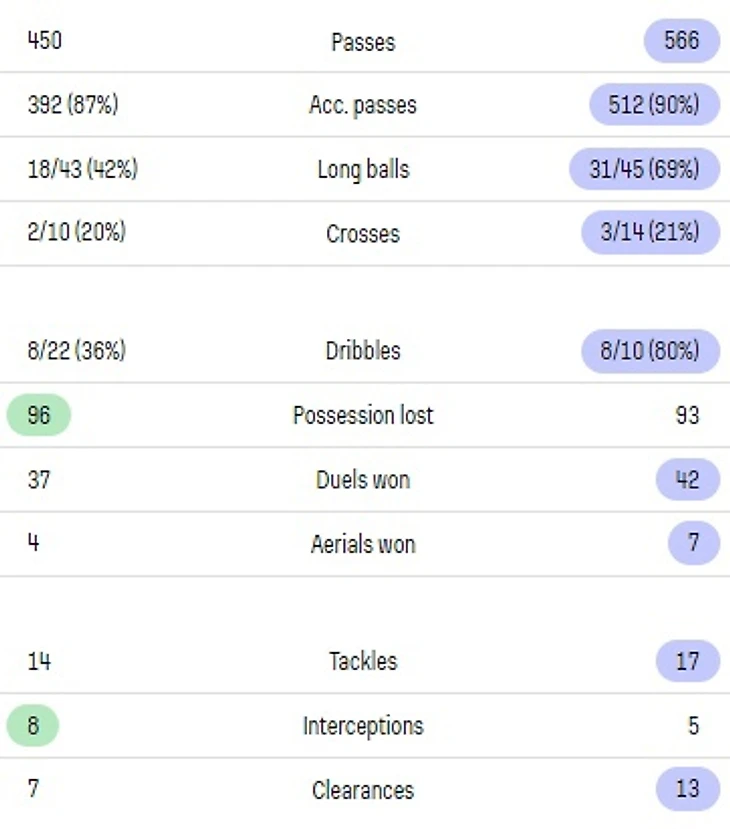
Task: Click the green 96 possession lost badge
Action: pos(39,415)
